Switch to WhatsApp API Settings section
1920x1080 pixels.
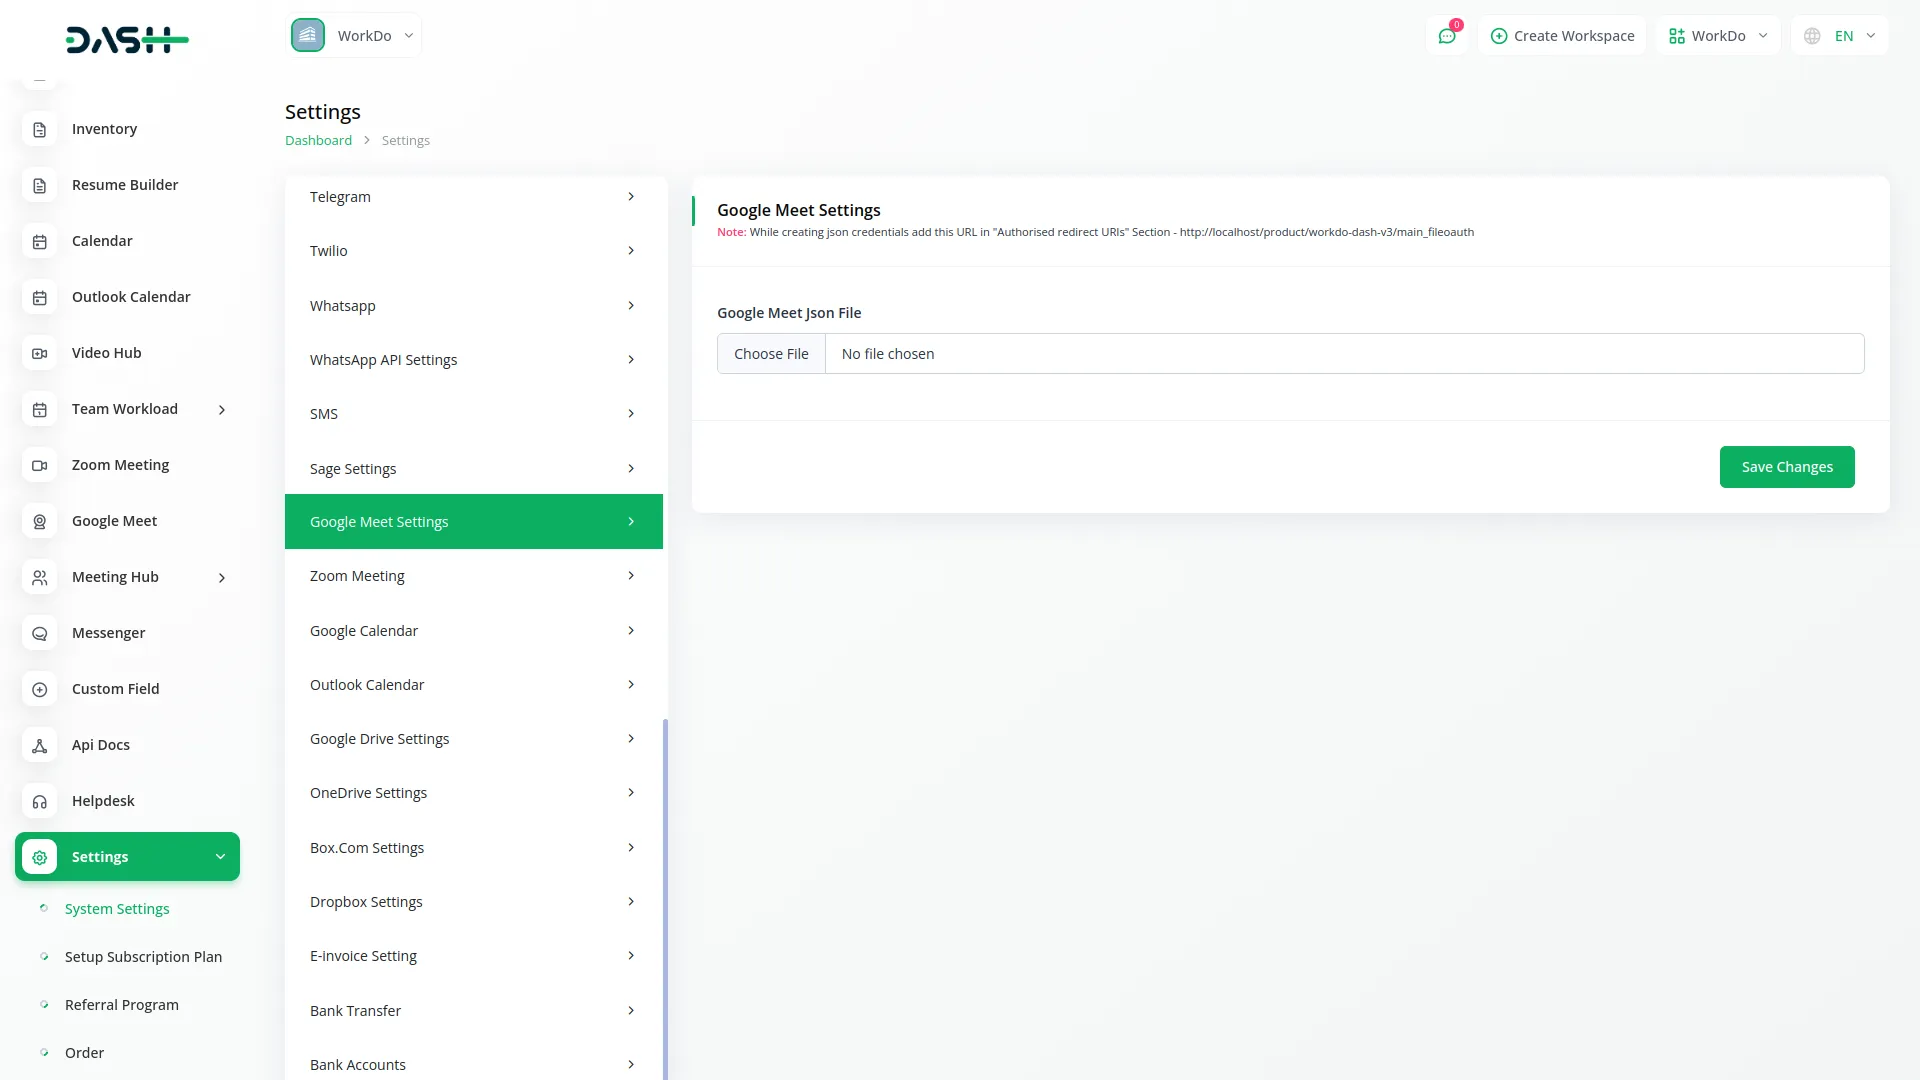click(473, 359)
